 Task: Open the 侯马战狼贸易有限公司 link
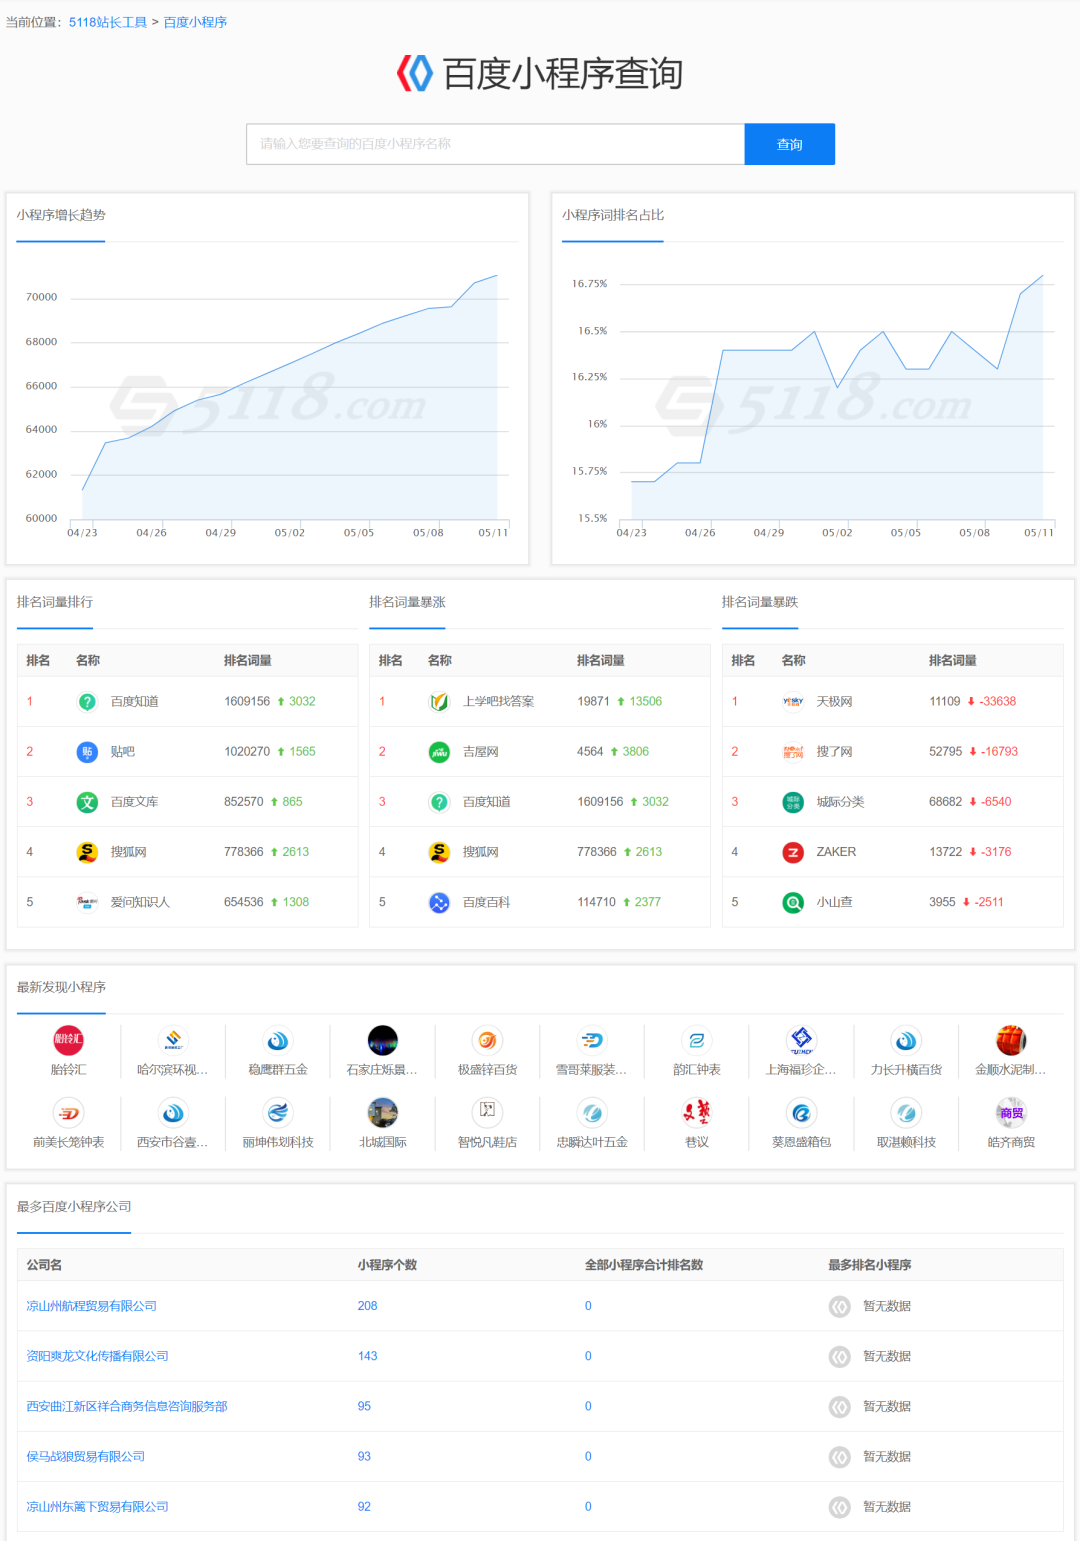coord(86,1456)
